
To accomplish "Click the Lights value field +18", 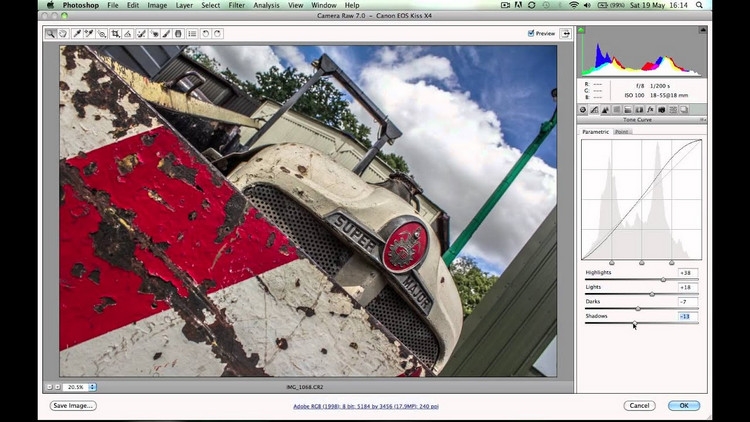I will (x=687, y=287).
